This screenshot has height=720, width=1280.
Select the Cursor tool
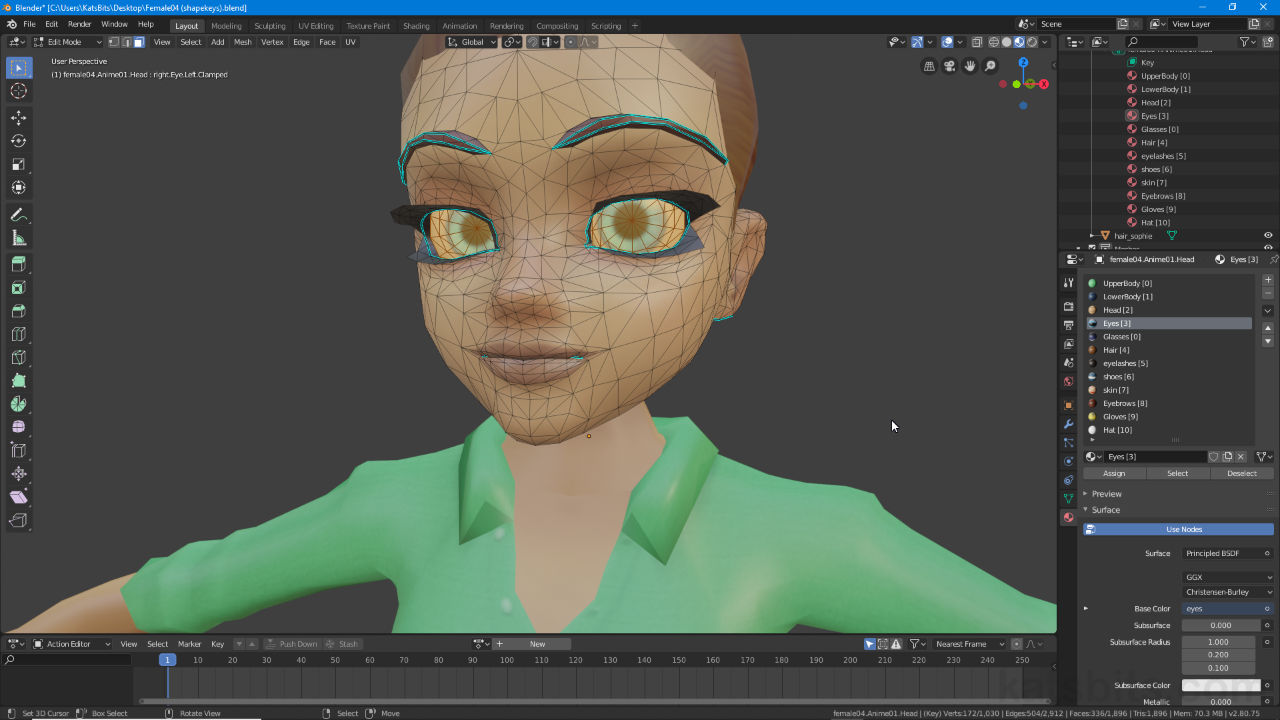pyautogui.click(x=18, y=91)
